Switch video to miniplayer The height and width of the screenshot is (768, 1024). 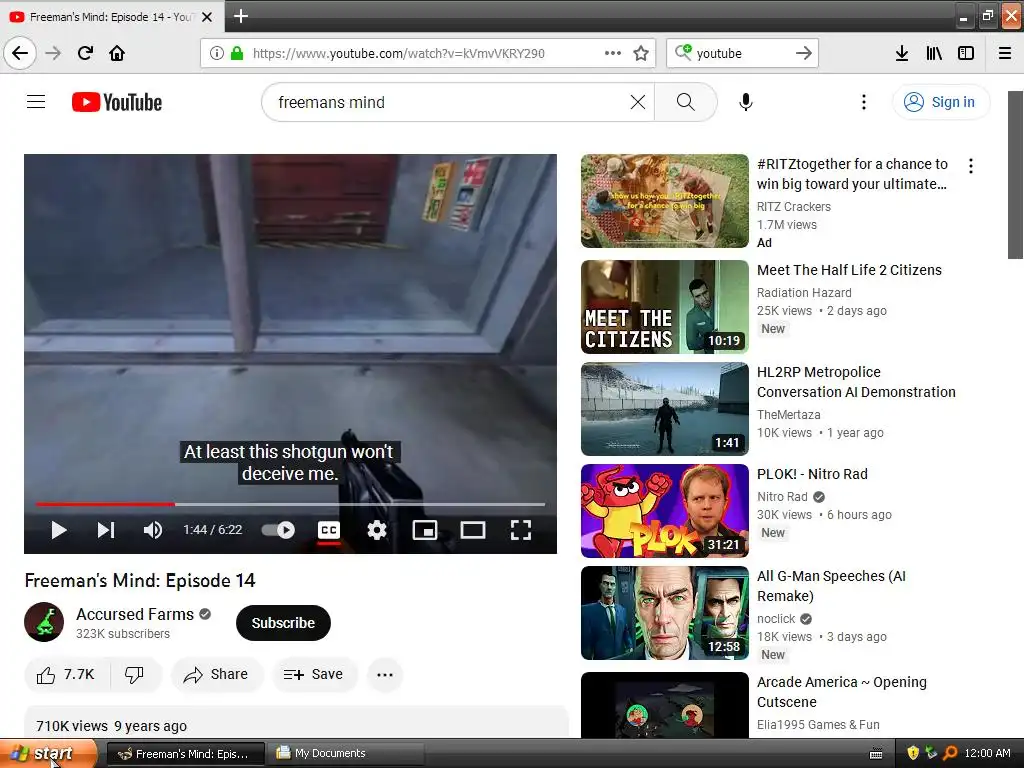coord(425,530)
